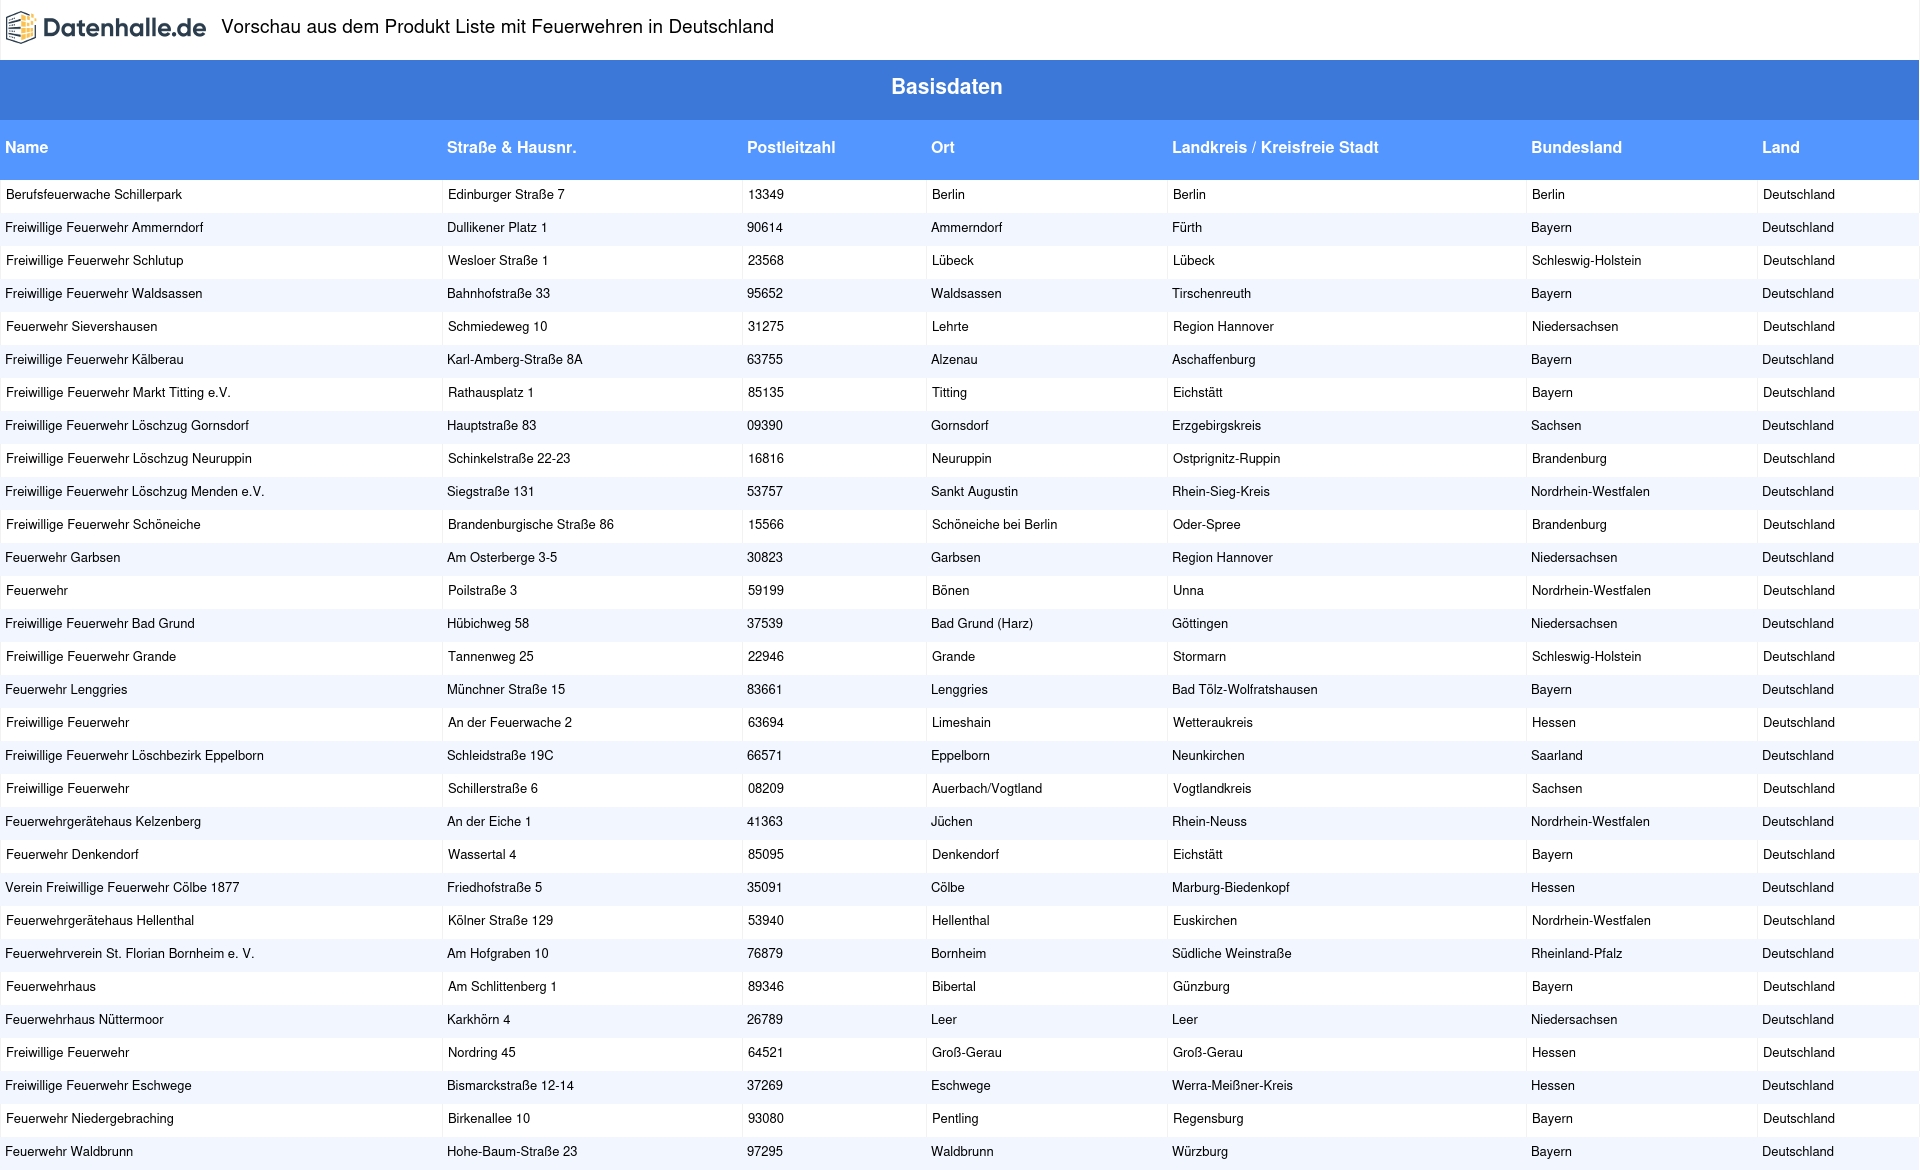Click Landkreis cell Südliche Weinstraße

click(x=1231, y=954)
